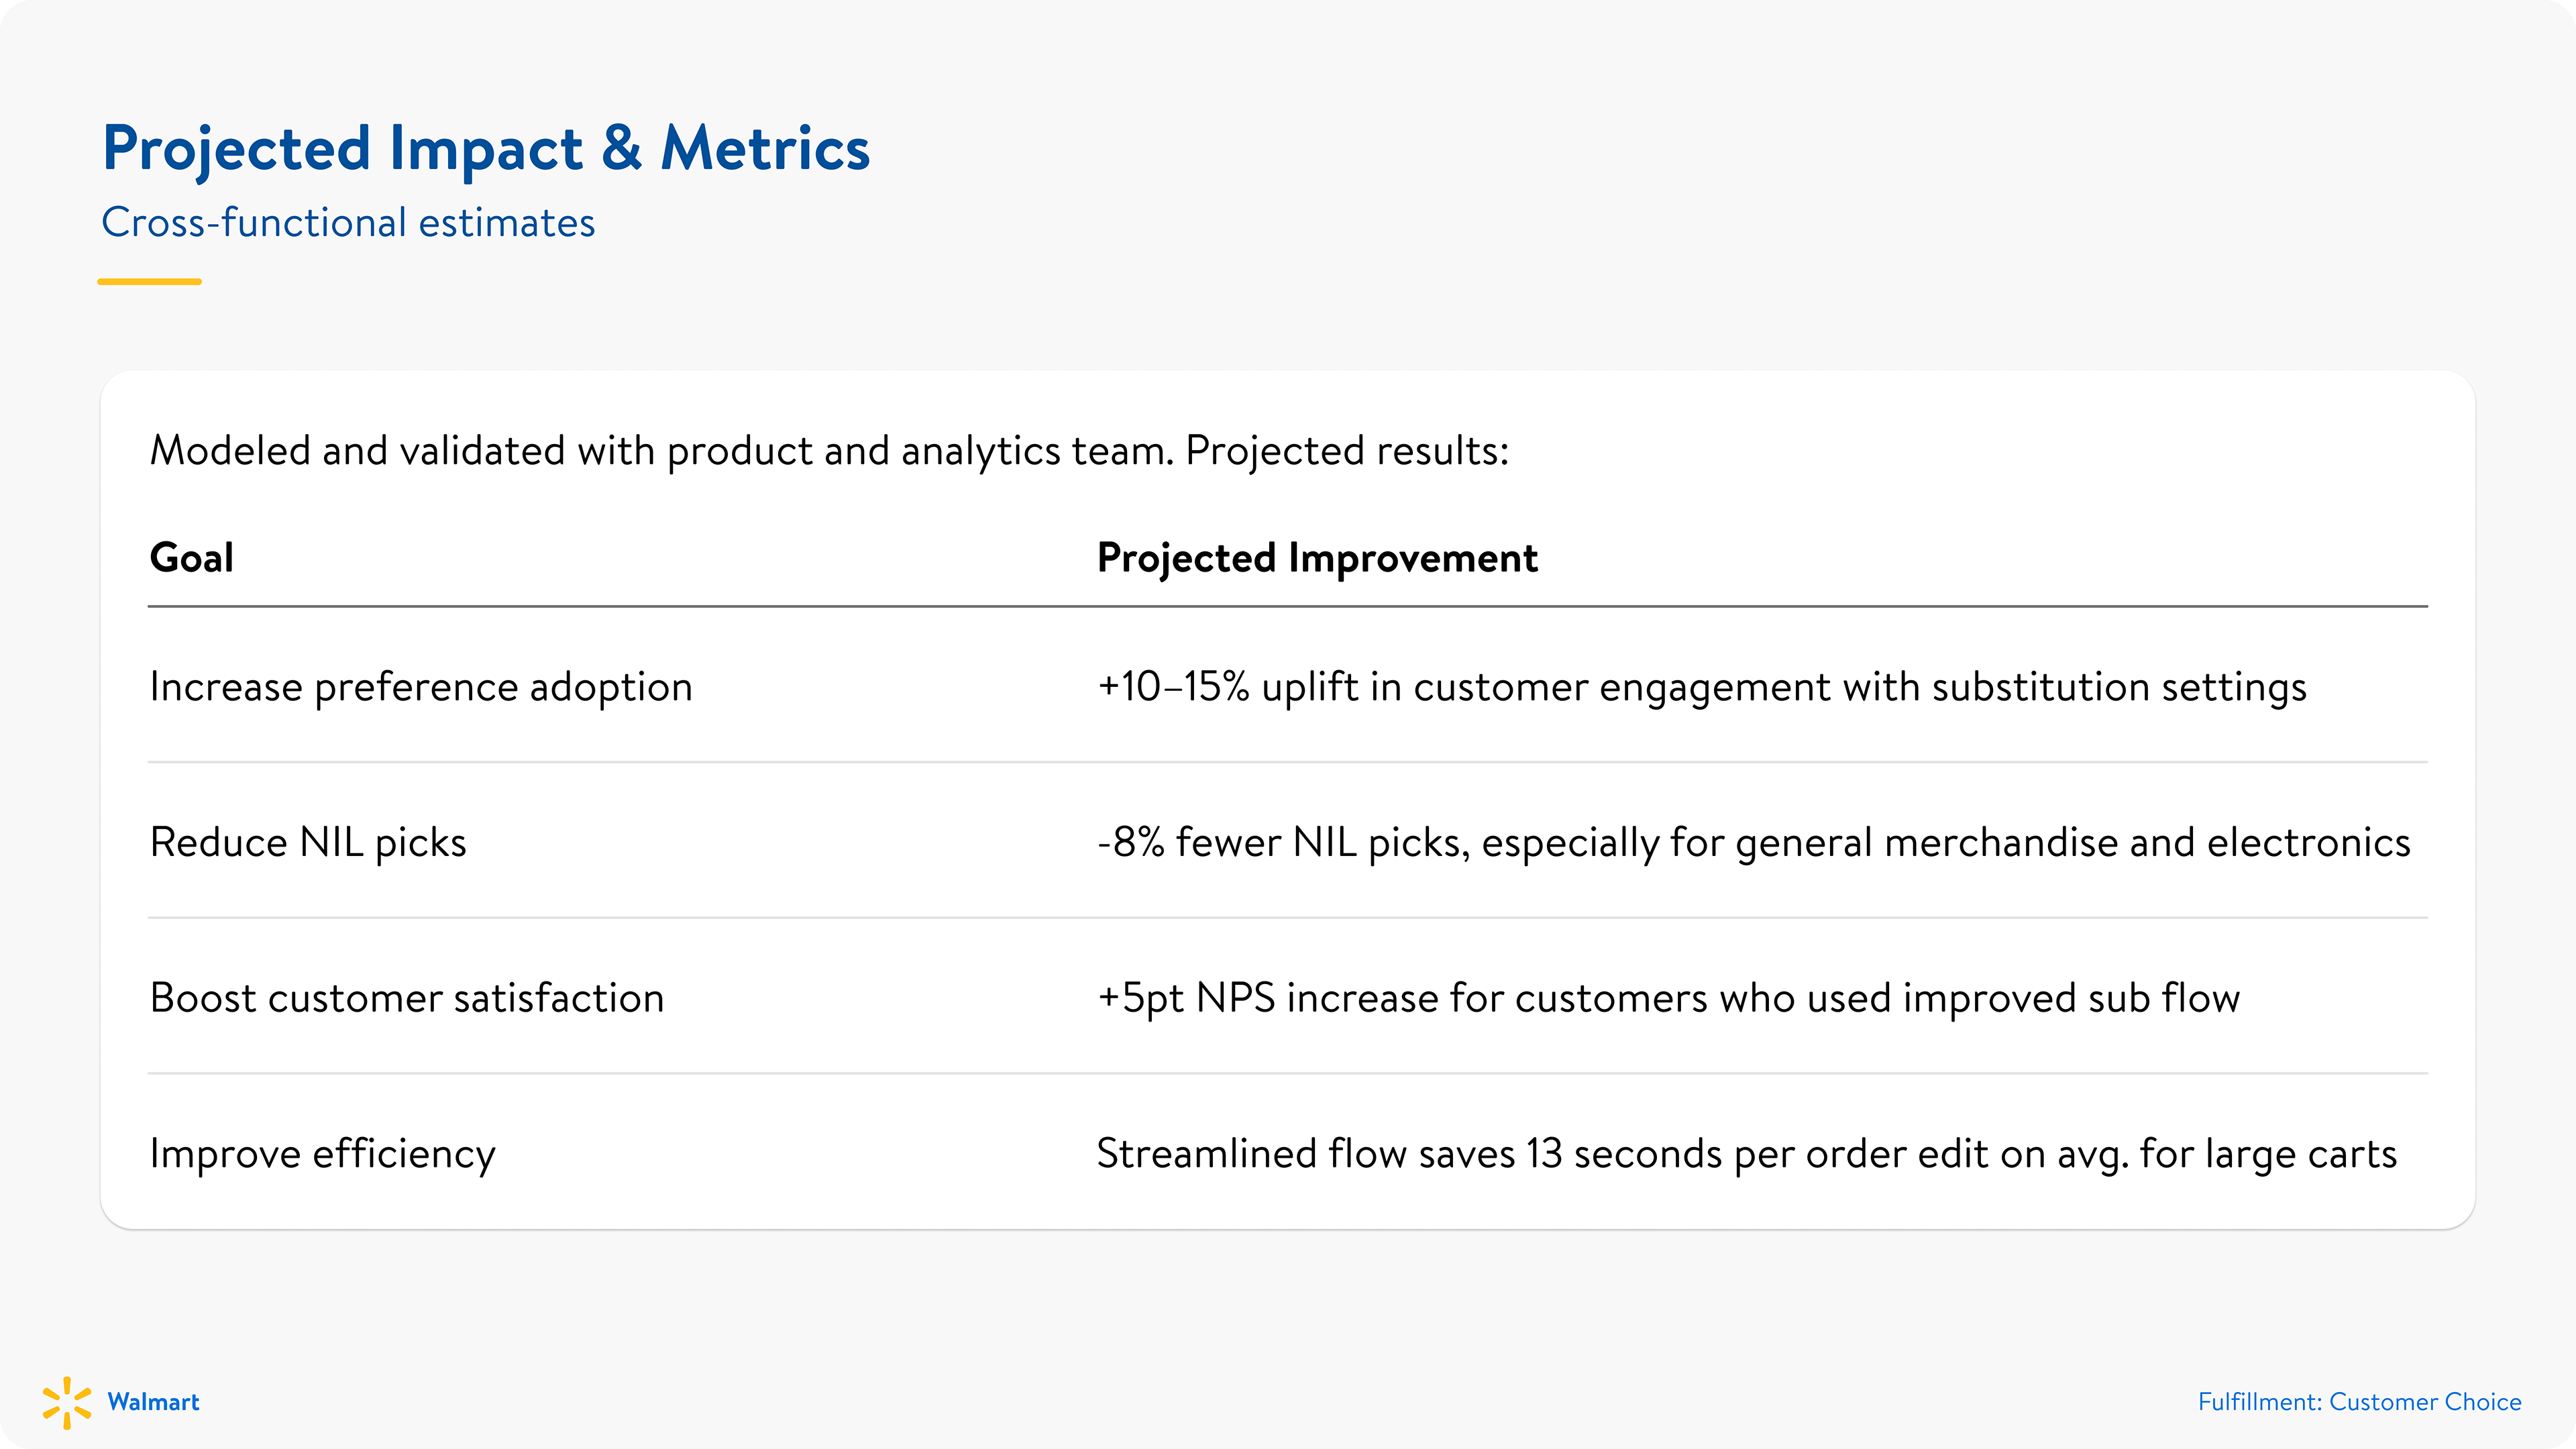The width and height of the screenshot is (2576, 1449).
Task: Click the Cross-functional estimates subtitle
Action: coord(348,222)
